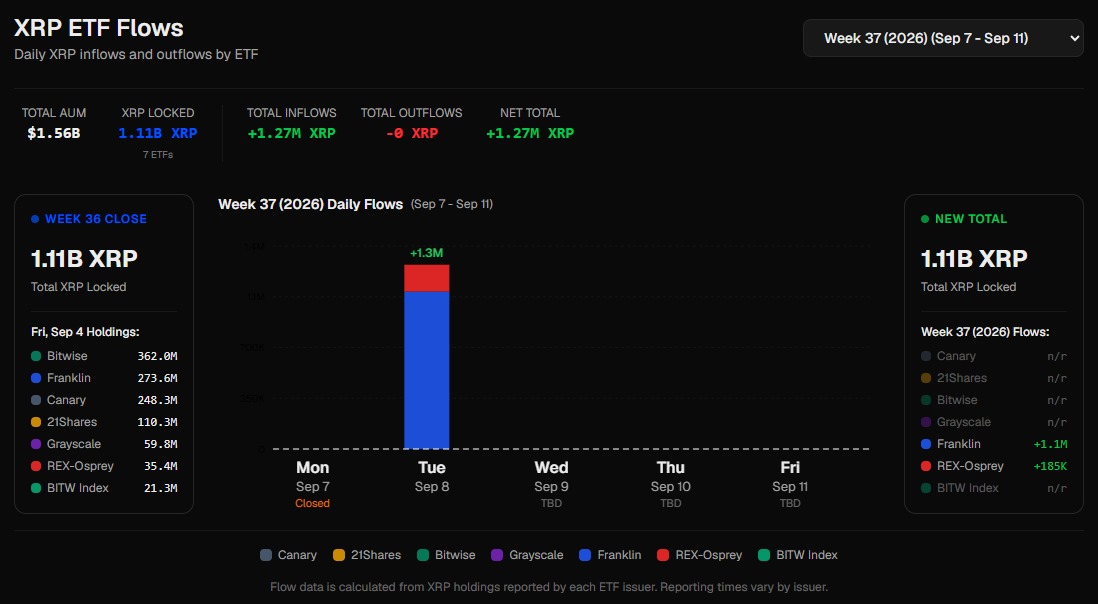
Task: Toggle REX-Osprey series in the chart legend
Action: [x=700, y=555]
